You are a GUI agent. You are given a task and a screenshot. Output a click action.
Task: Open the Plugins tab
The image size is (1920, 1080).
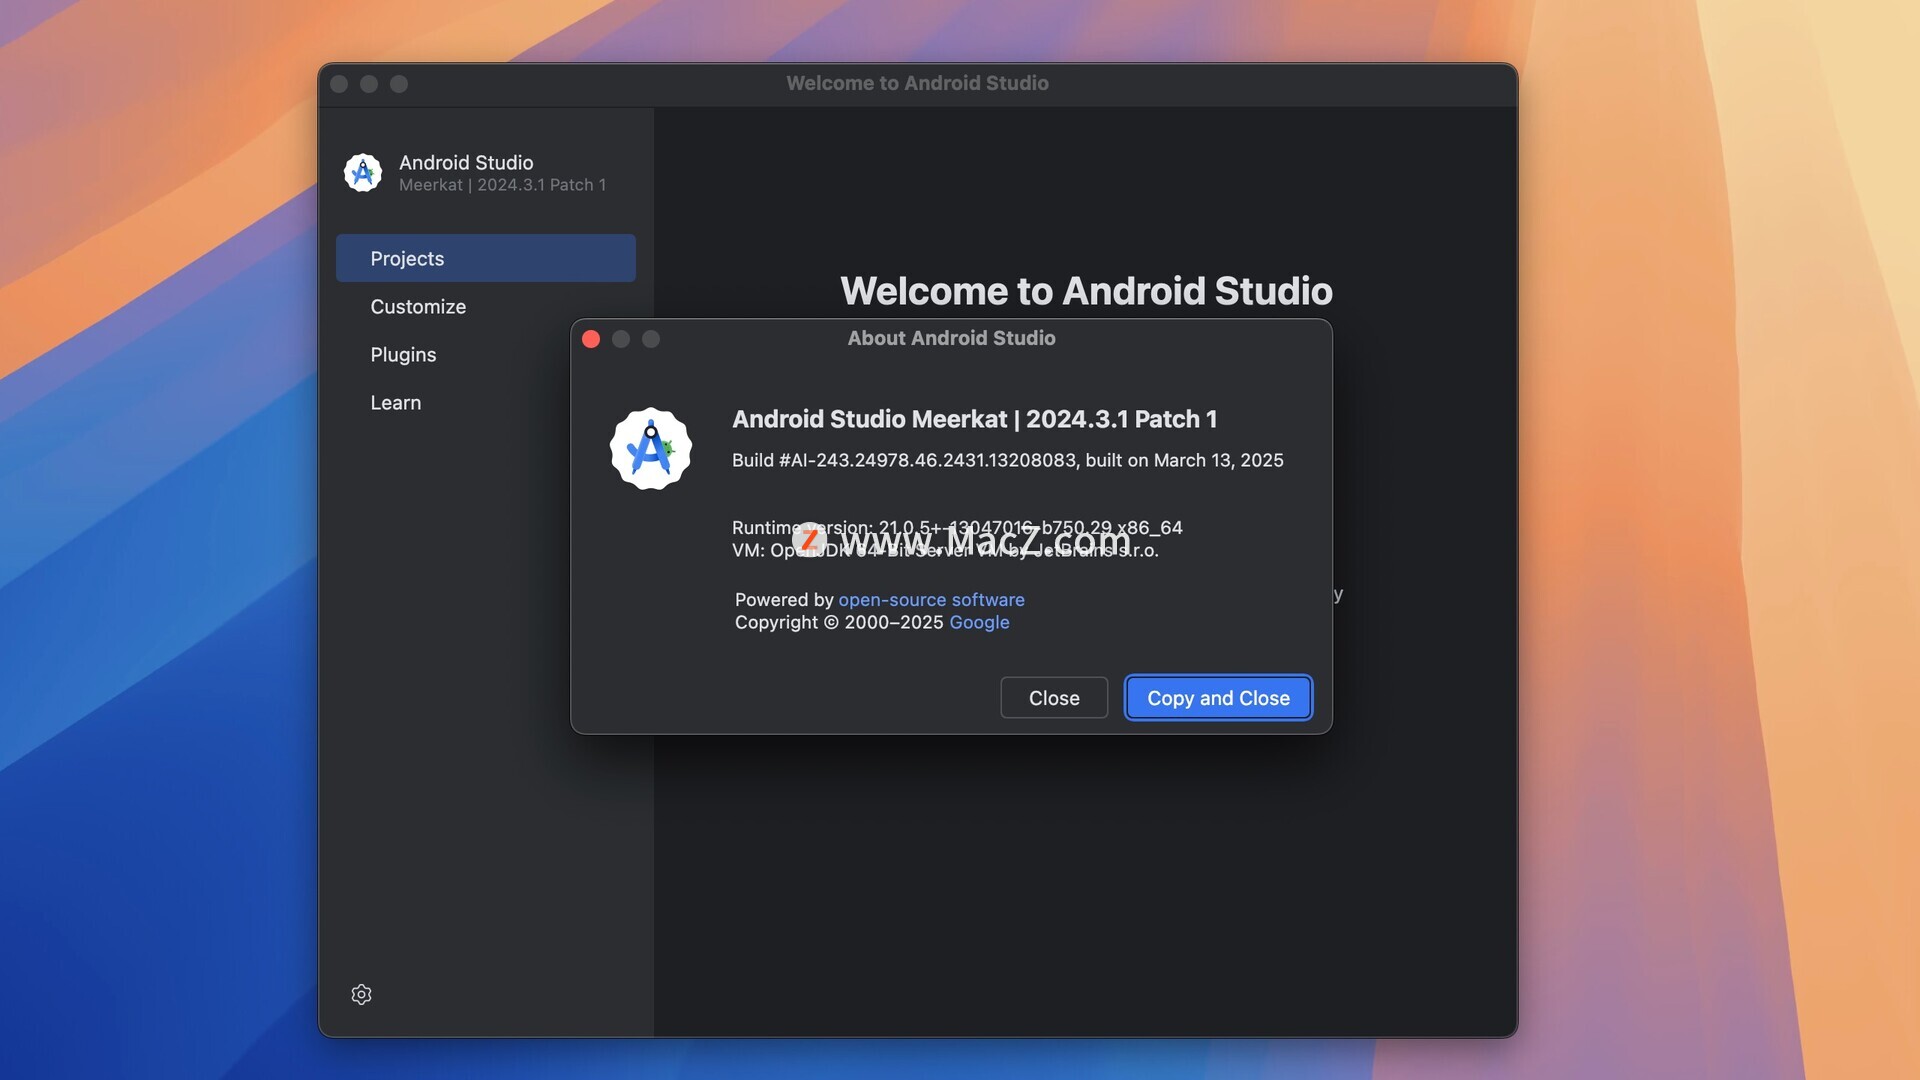coord(486,354)
